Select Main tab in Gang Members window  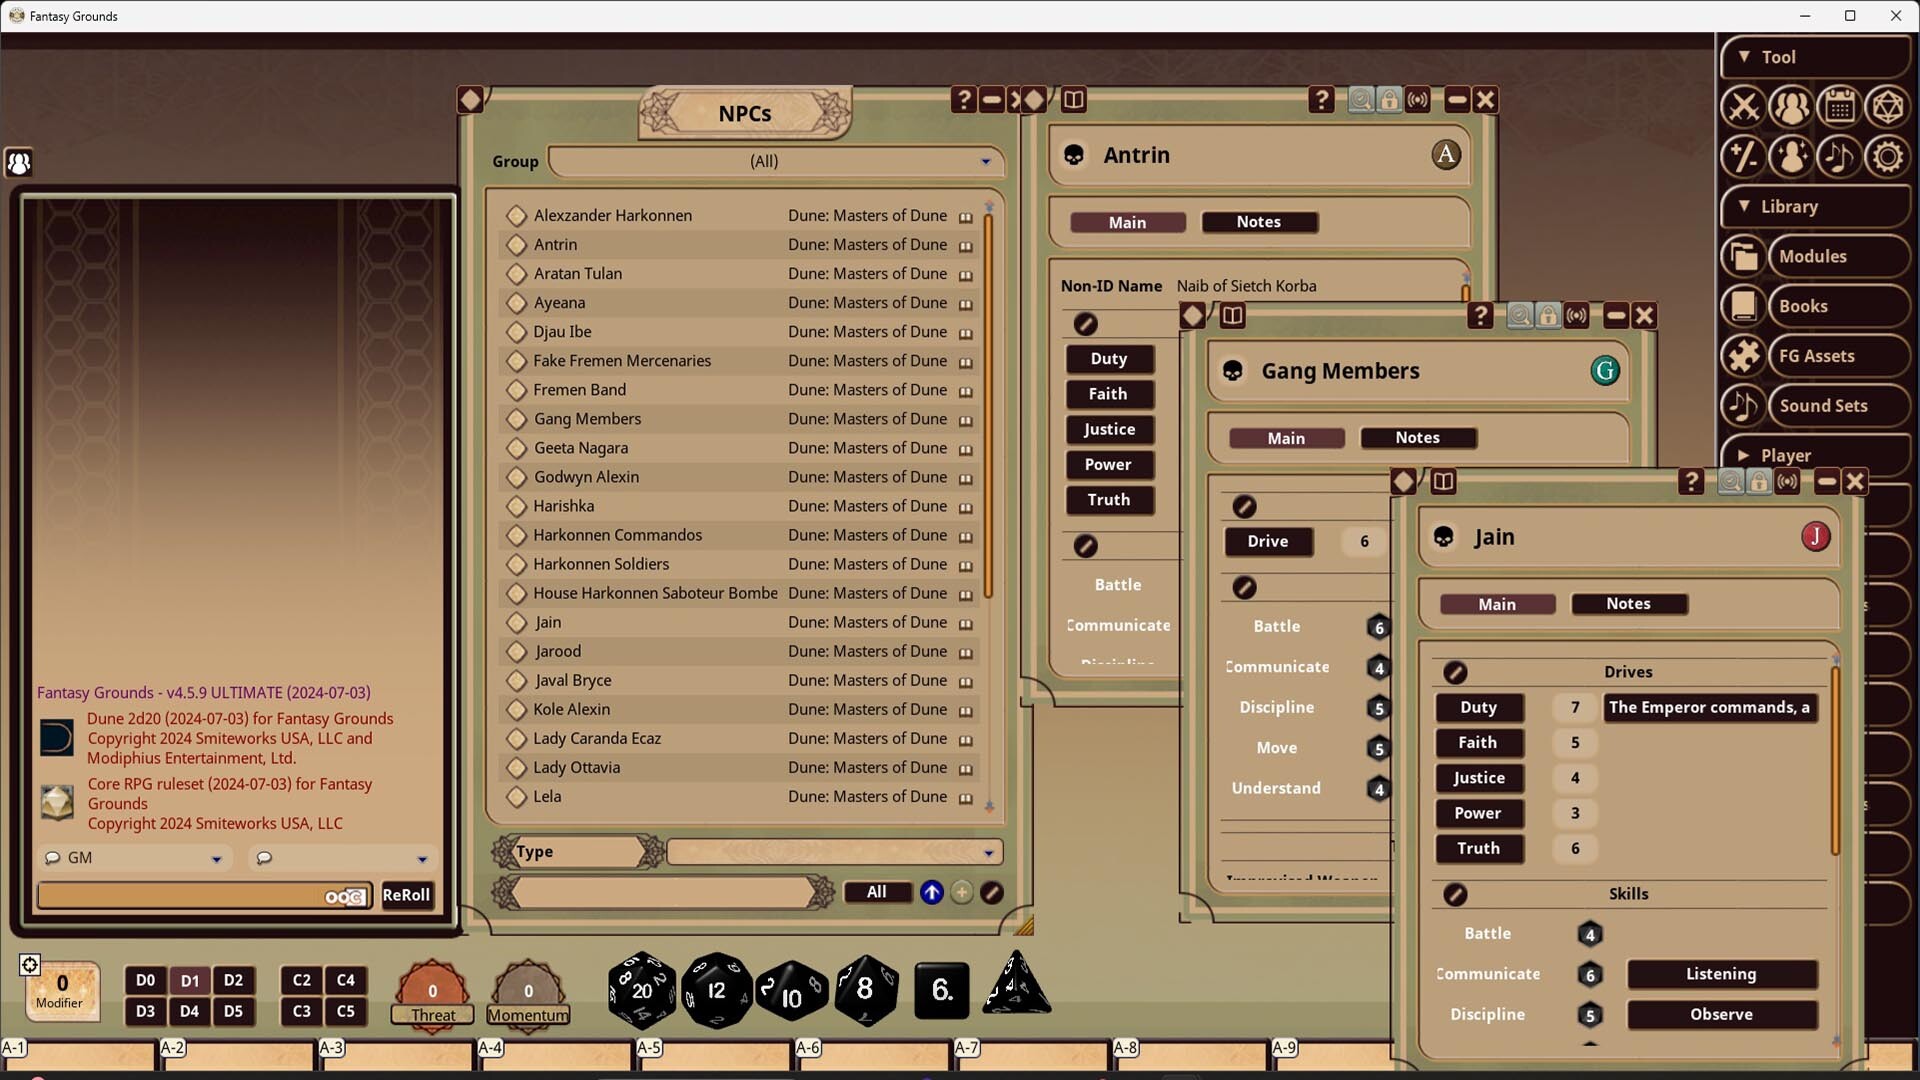point(1286,438)
